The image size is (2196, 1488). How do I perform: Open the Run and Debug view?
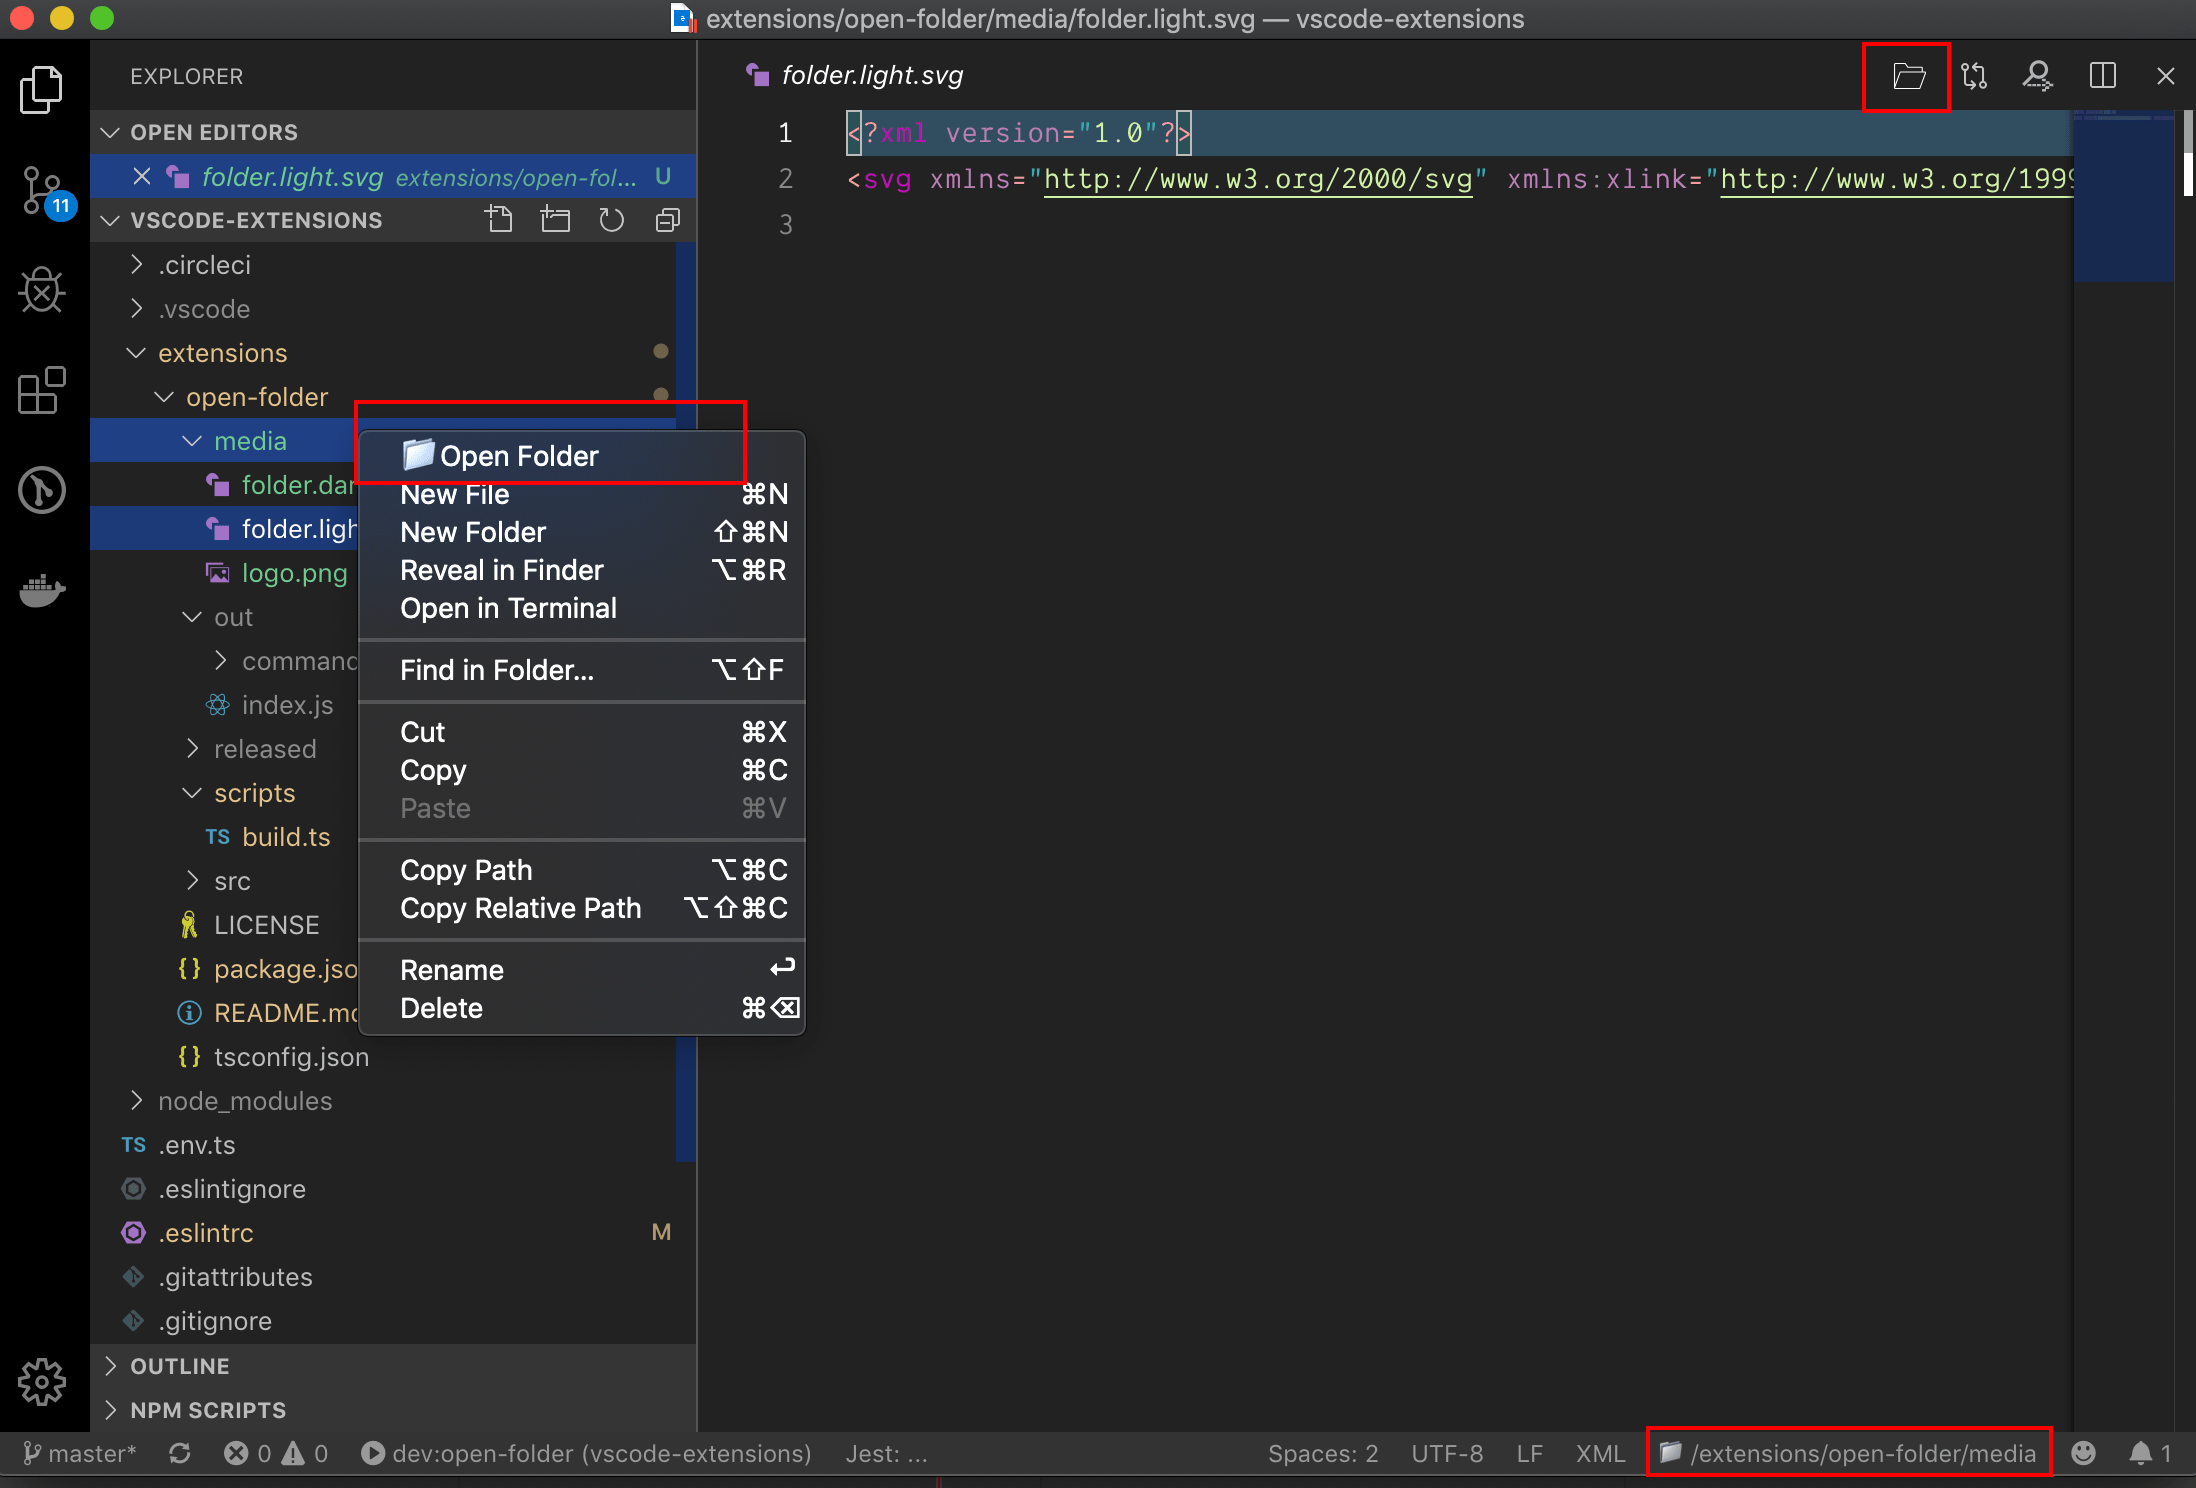(x=42, y=291)
